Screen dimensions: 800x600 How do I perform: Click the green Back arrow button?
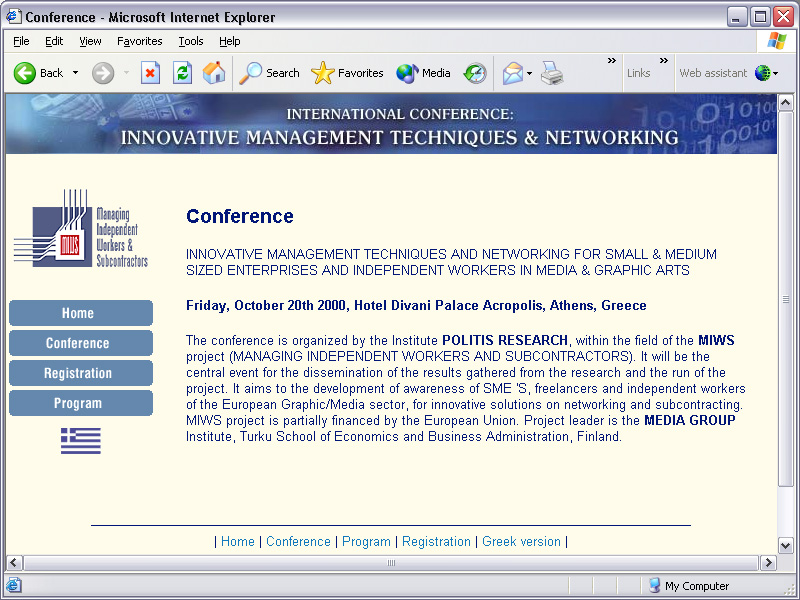coord(24,73)
